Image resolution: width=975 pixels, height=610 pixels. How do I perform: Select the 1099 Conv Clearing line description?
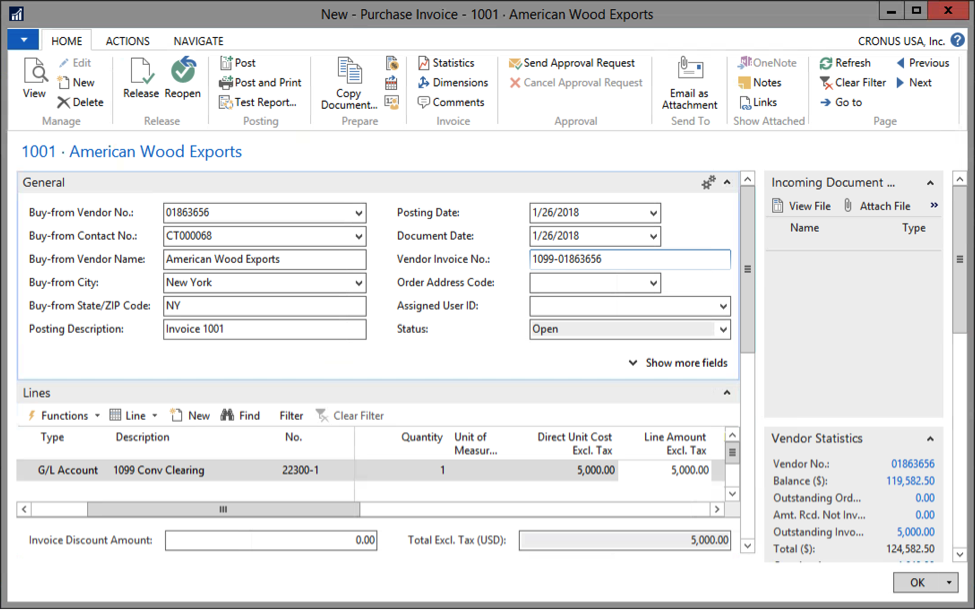point(159,470)
